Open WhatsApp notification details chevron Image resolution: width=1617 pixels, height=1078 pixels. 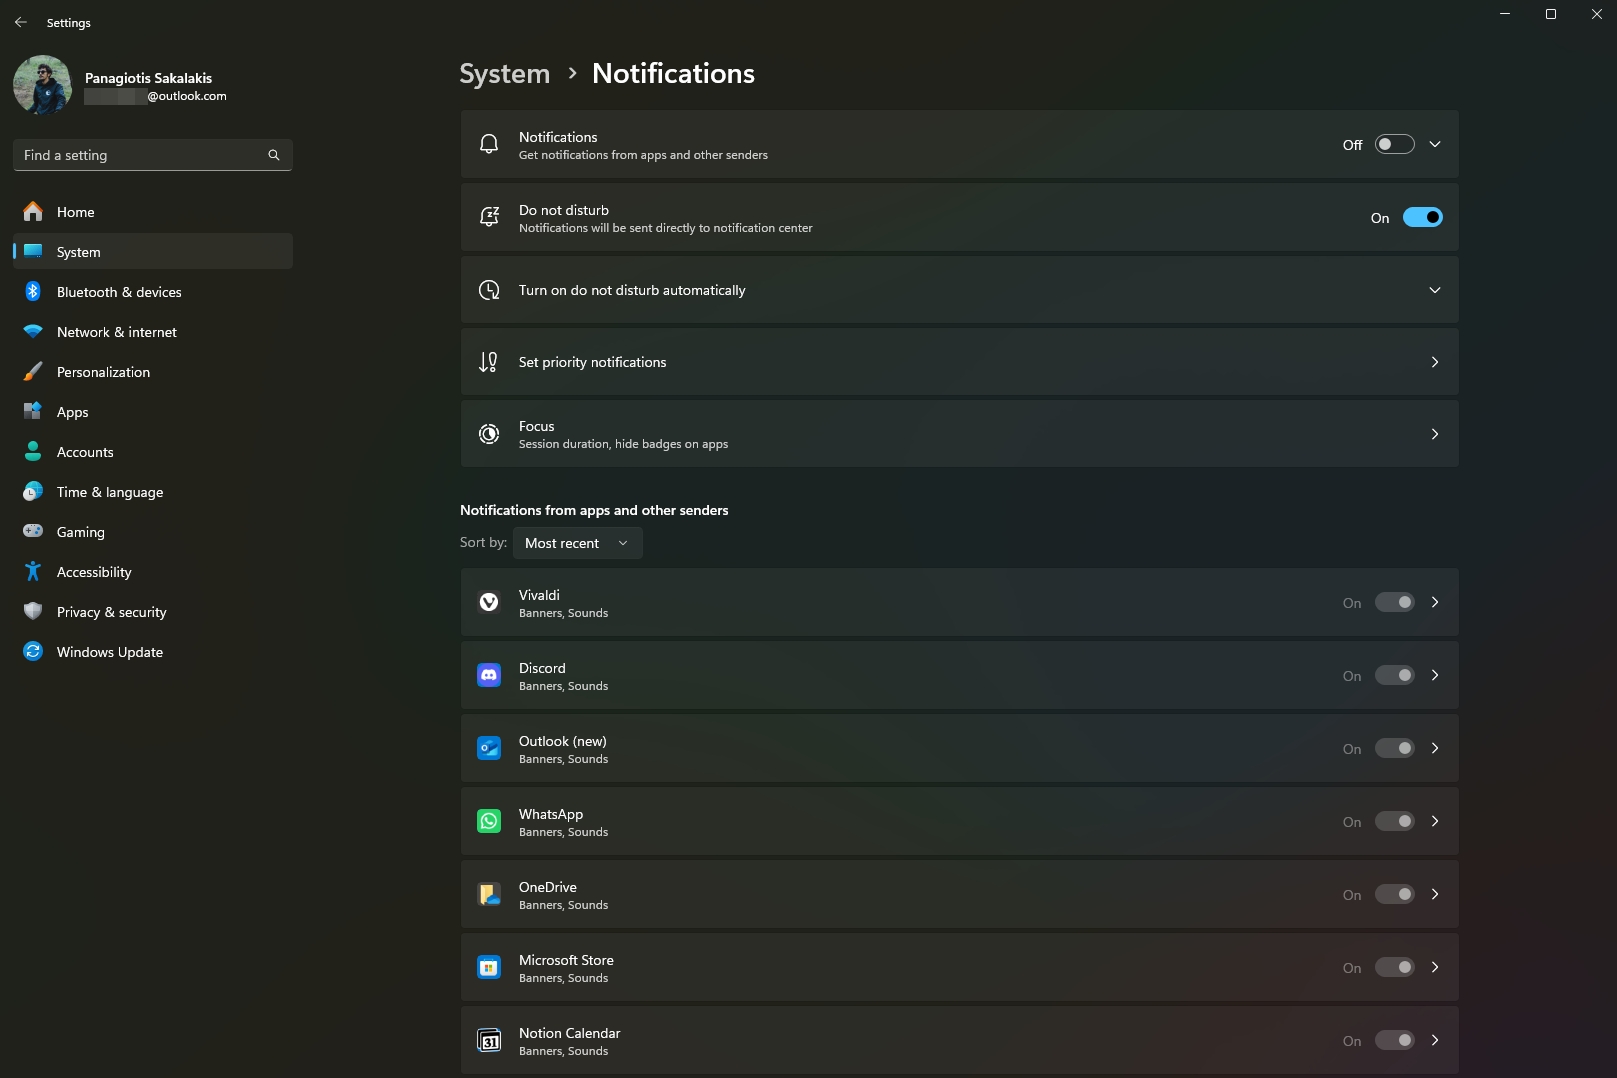(x=1435, y=821)
